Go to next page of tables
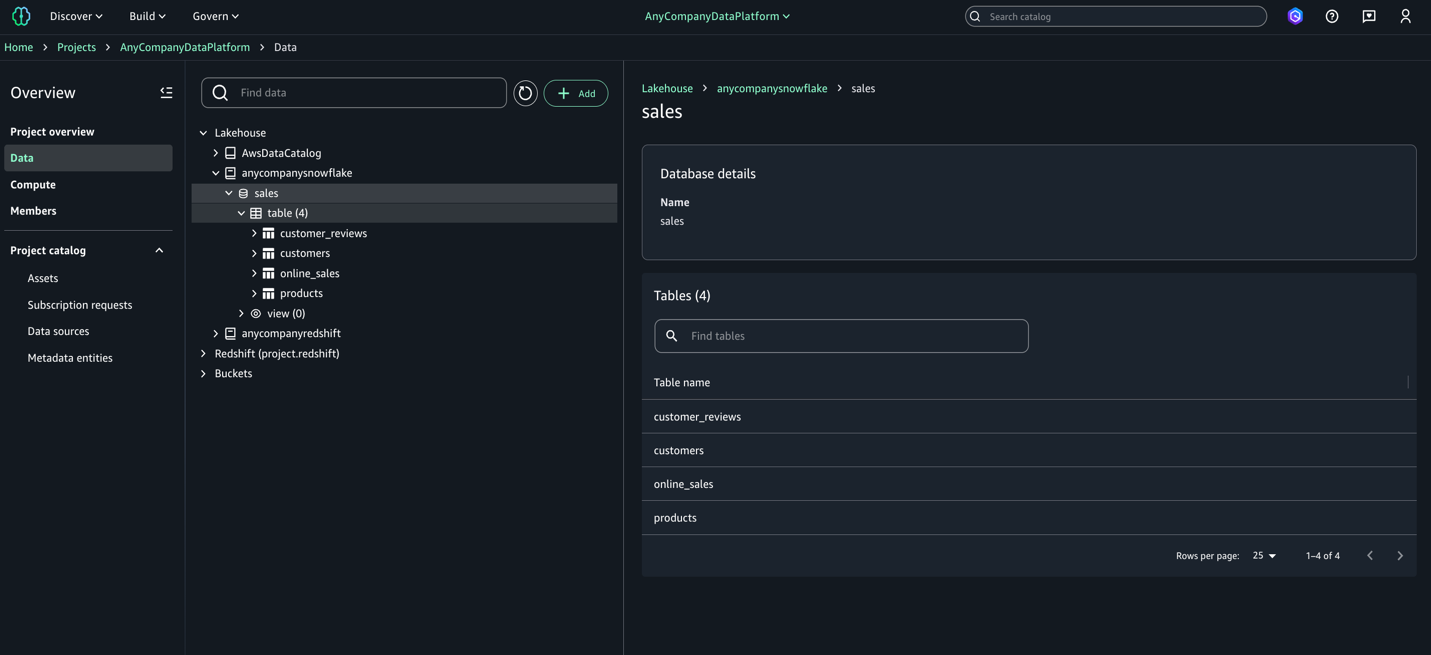This screenshot has height=655, width=1431. [x=1400, y=556]
